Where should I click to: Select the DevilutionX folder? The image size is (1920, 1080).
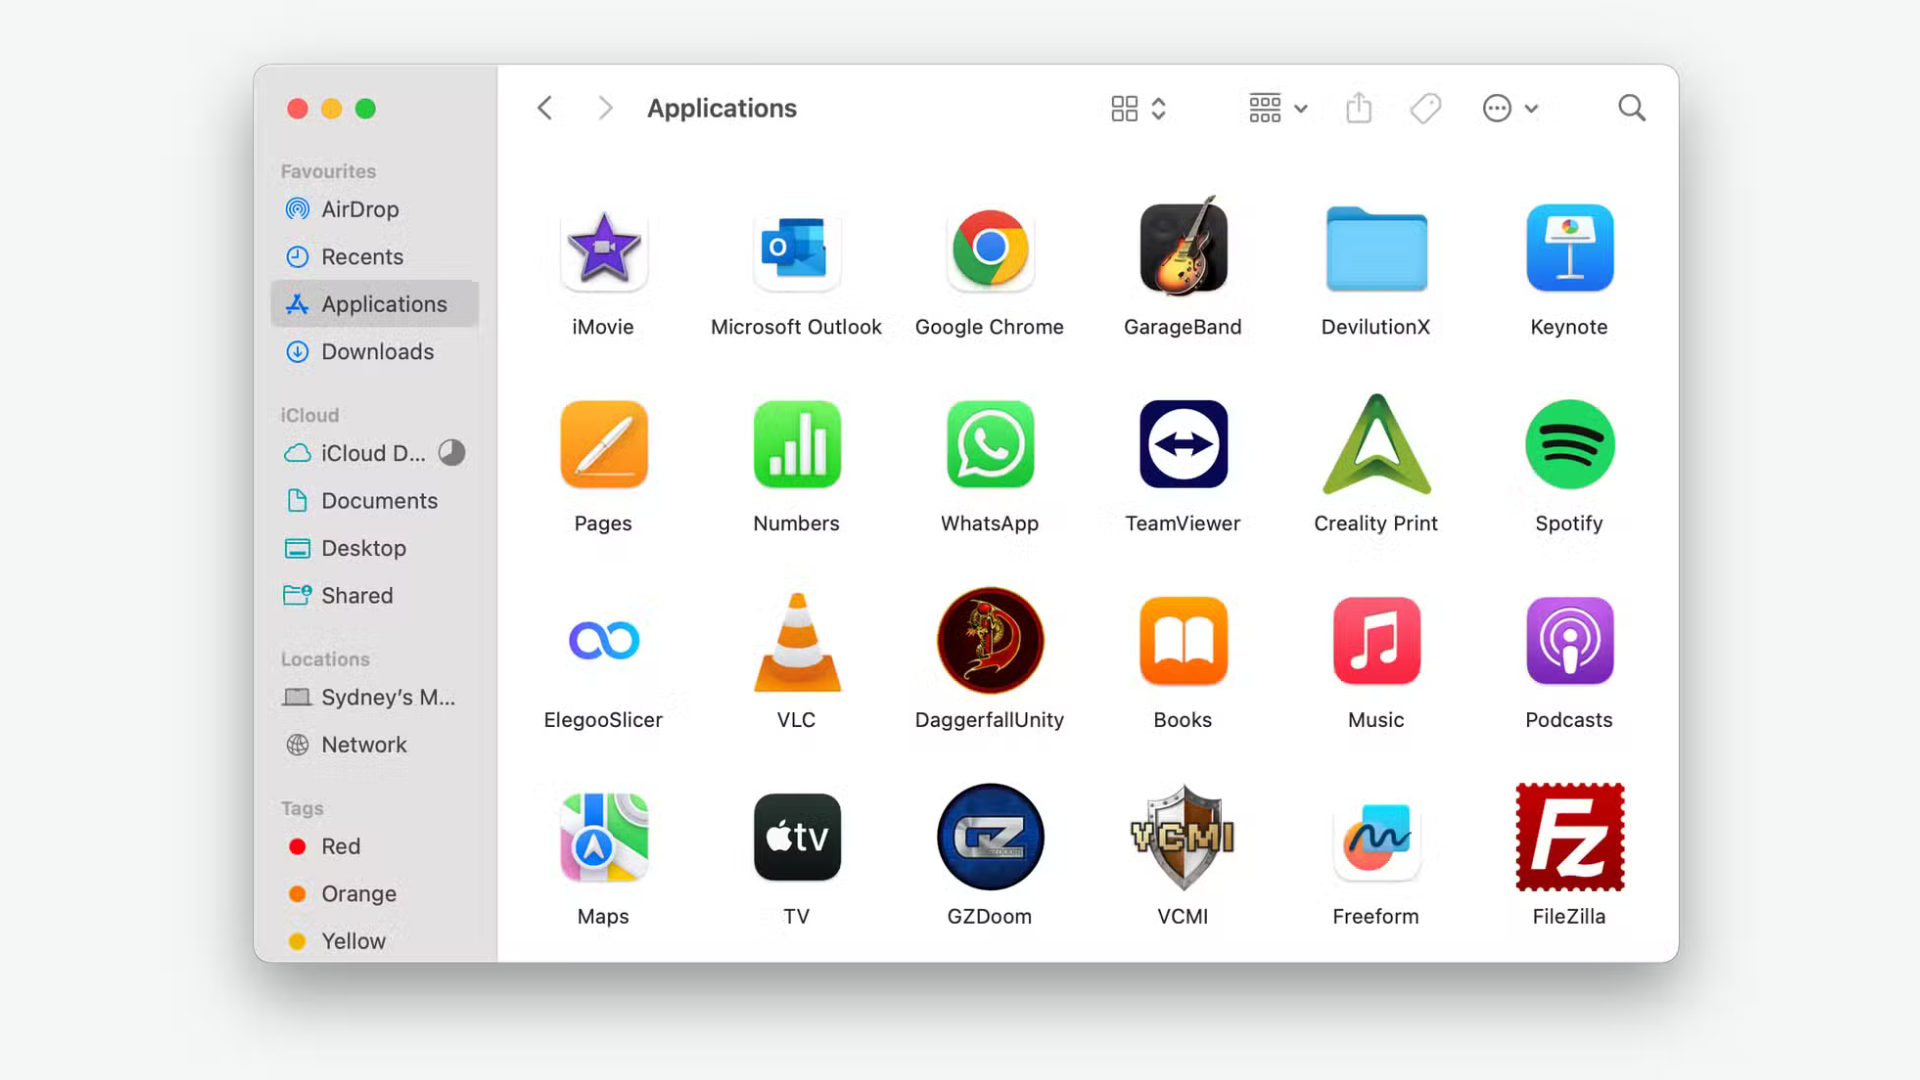tap(1376, 250)
